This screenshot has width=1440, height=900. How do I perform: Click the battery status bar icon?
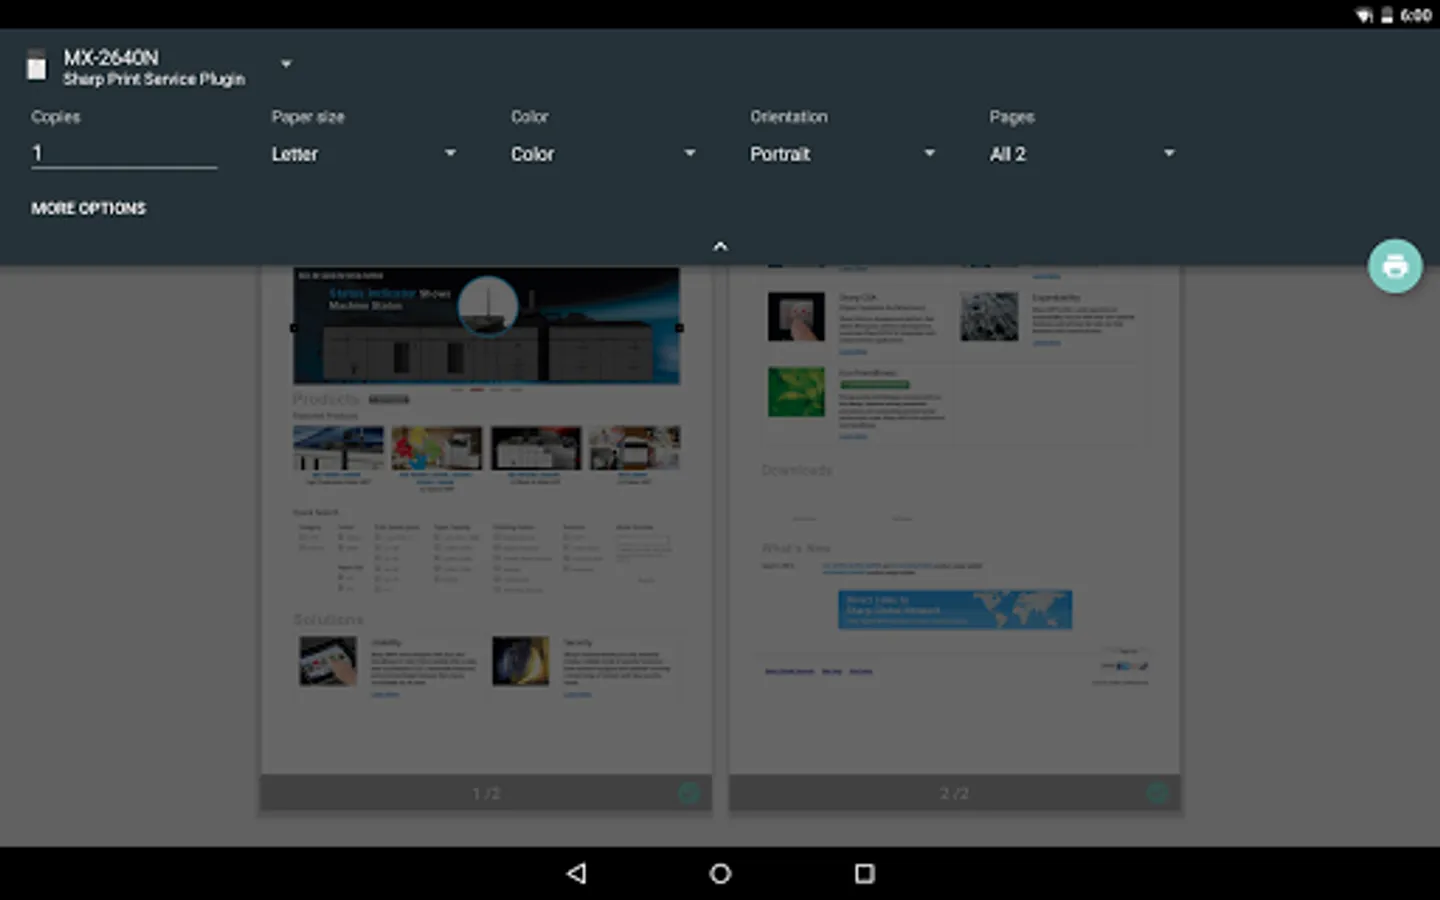click(1387, 15)
